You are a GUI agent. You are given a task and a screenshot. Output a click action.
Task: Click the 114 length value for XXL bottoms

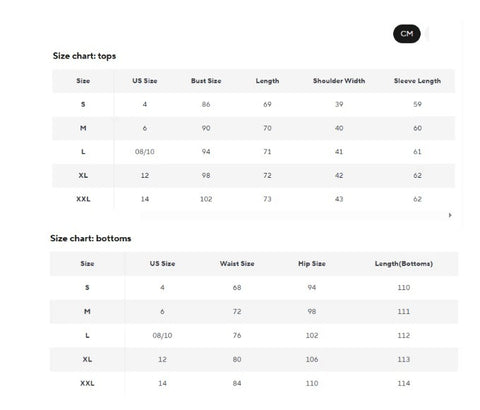[404, 383]
